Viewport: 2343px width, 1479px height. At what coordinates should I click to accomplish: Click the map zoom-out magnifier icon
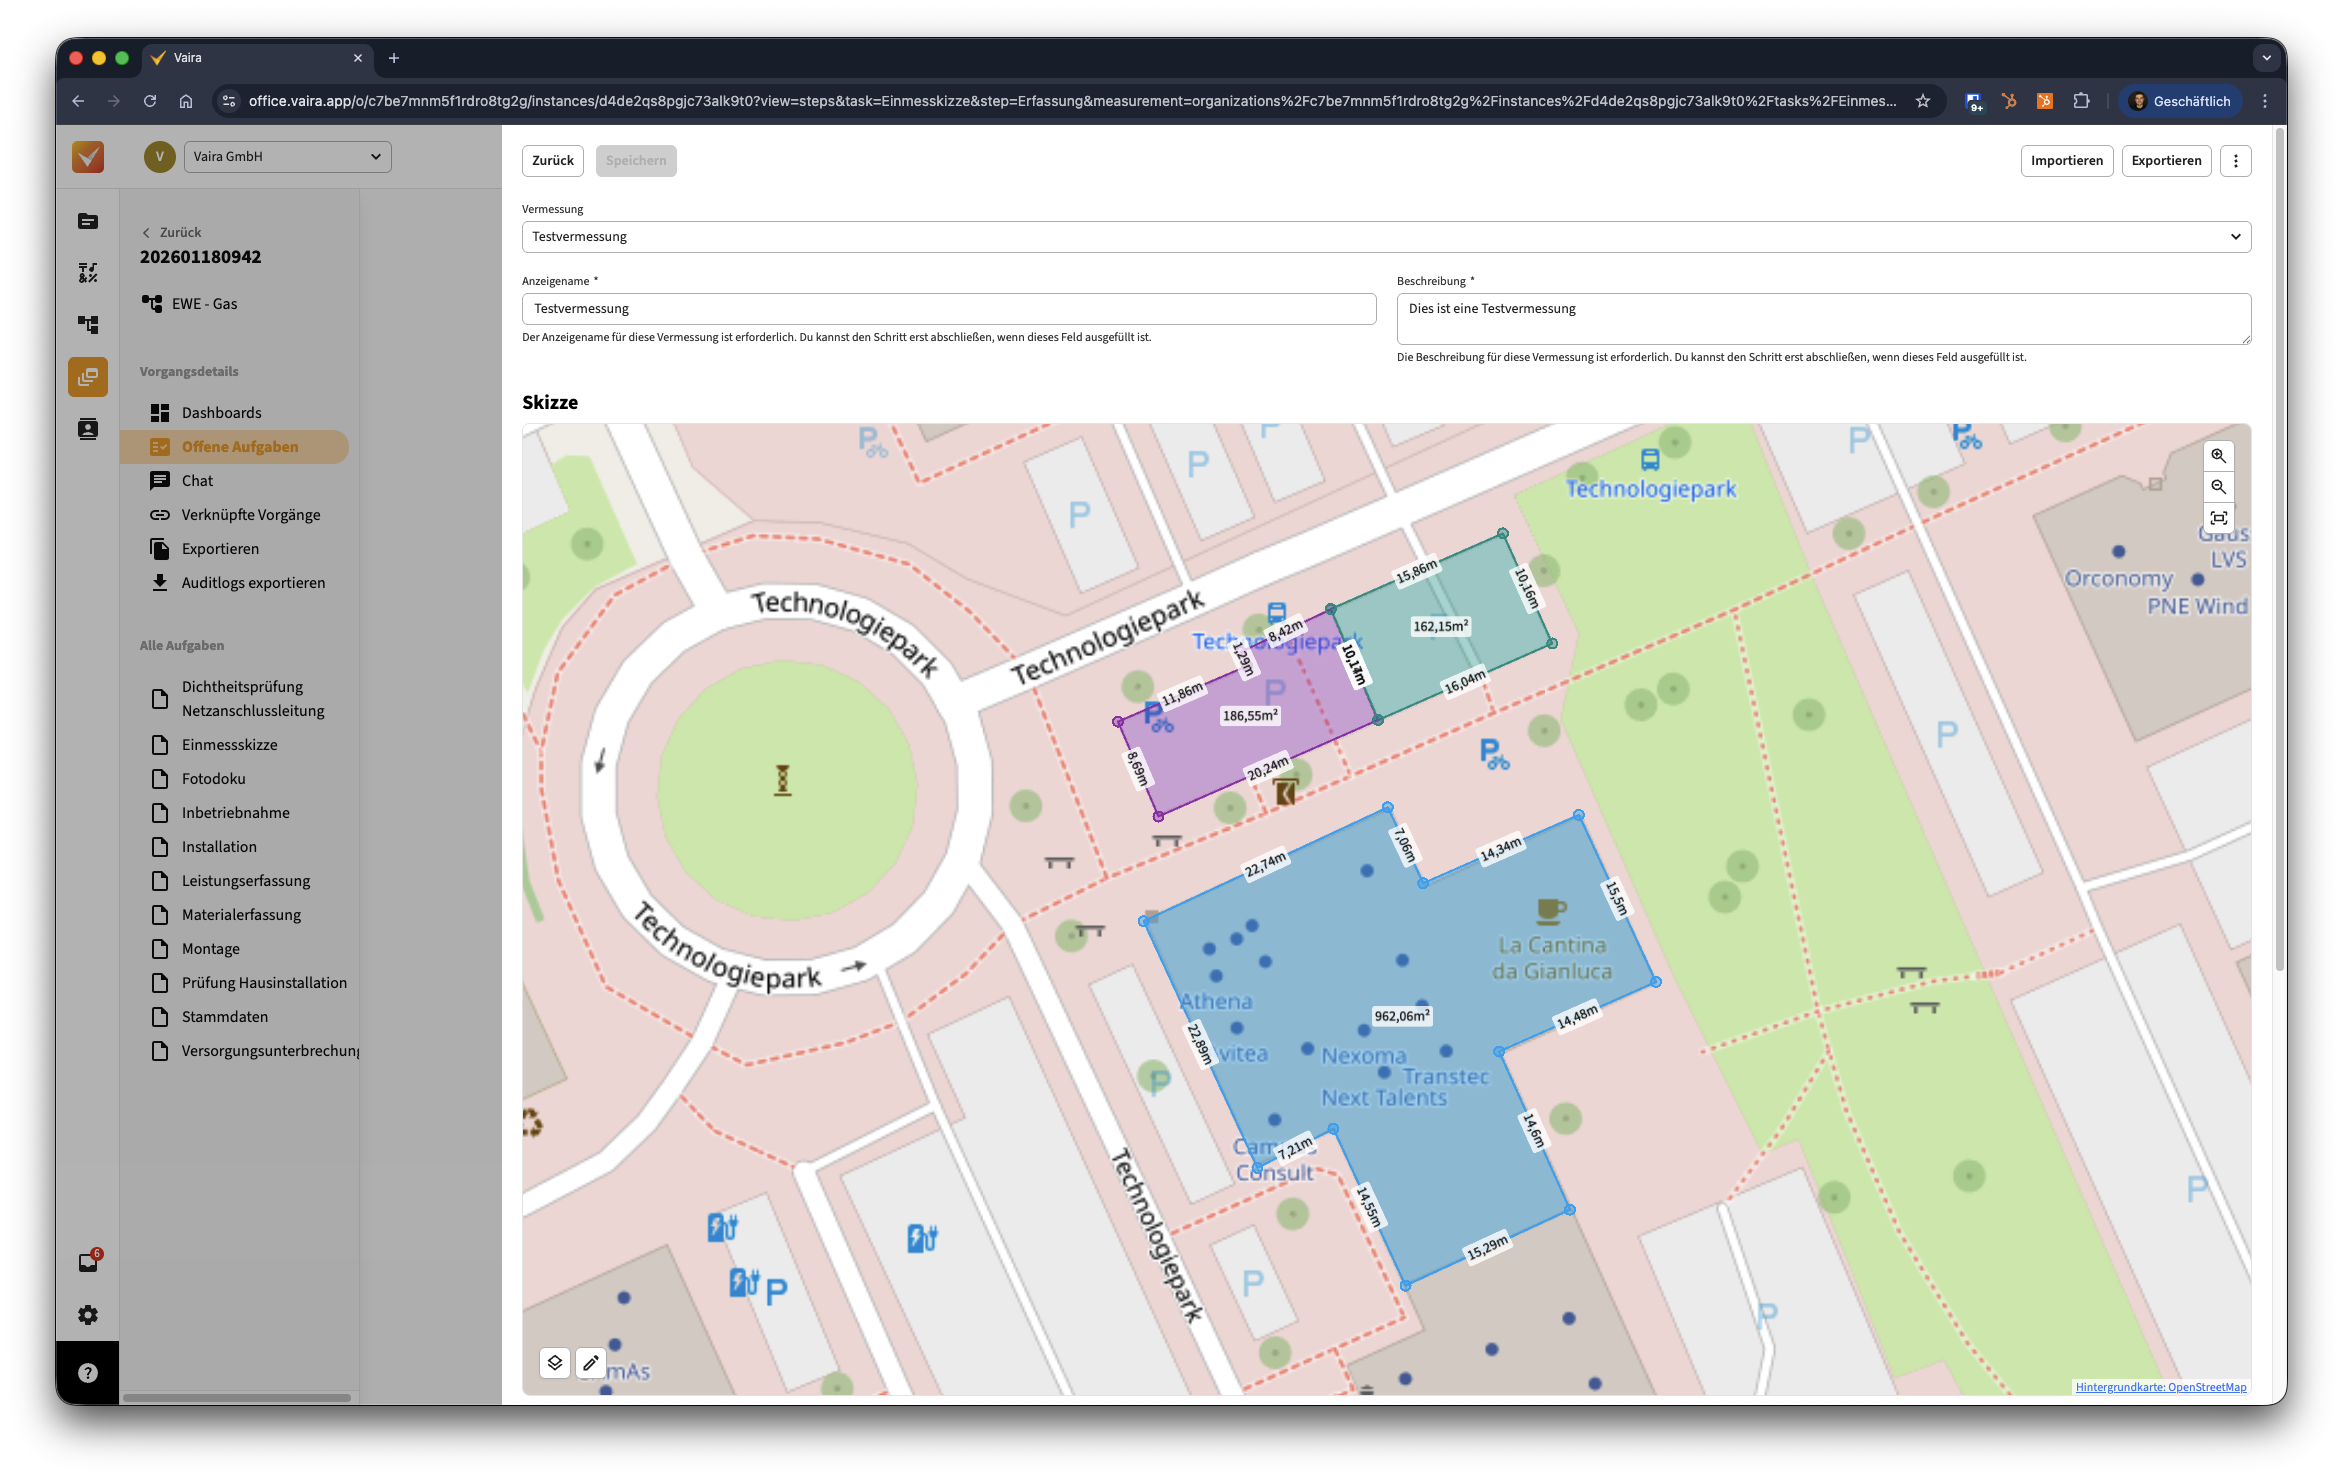tap(2218, 487)
